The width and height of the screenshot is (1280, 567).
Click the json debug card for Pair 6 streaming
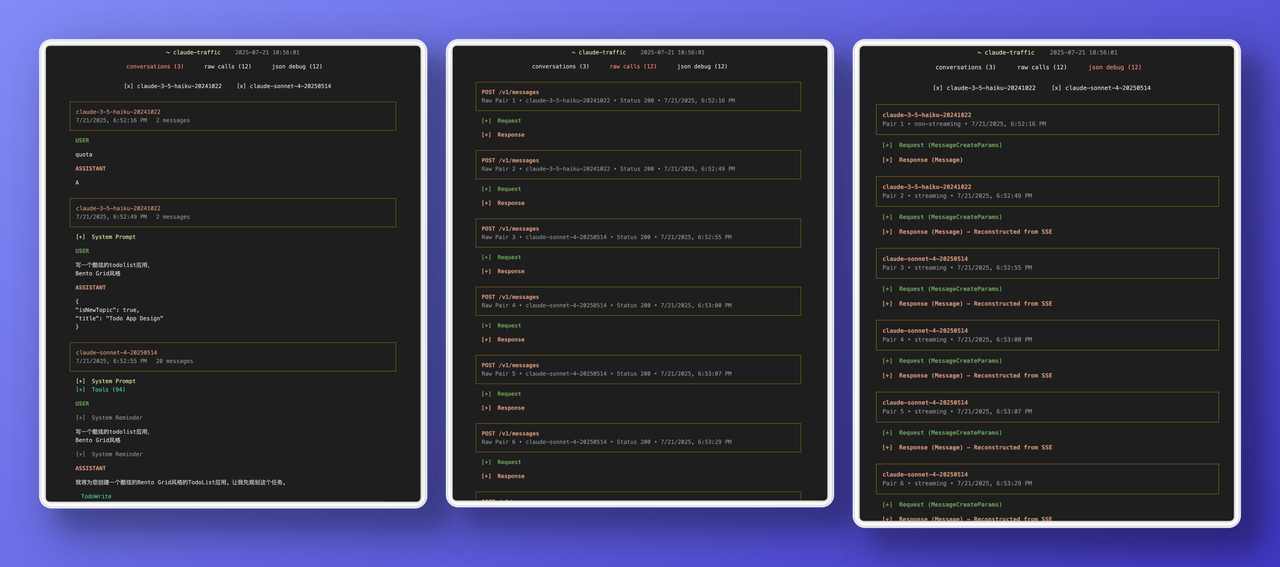(1047, 479)
